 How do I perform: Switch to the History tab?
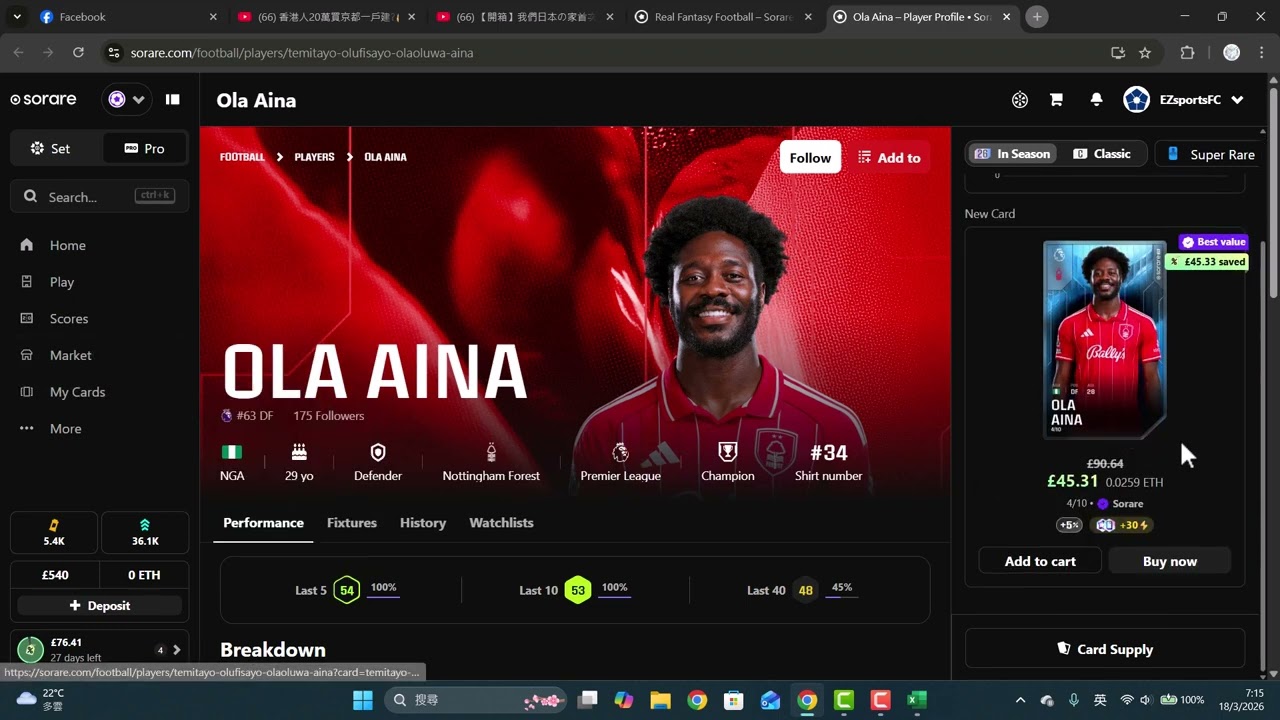[x=423, y=523]
